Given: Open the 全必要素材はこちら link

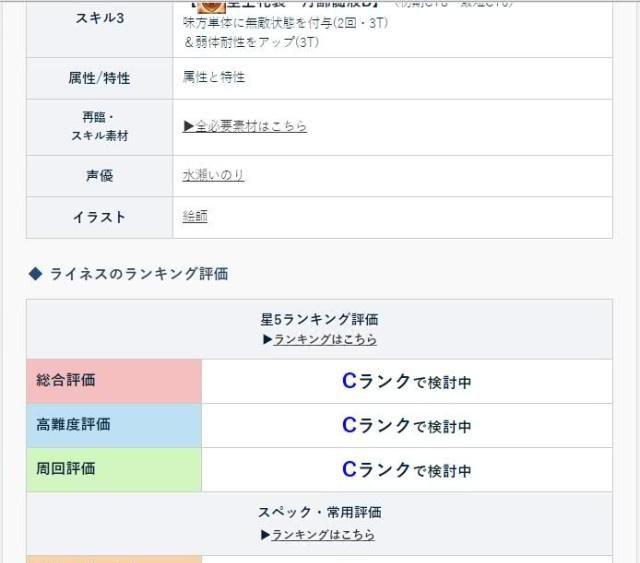Looking at the screenshot, I should tap(245, 126).
